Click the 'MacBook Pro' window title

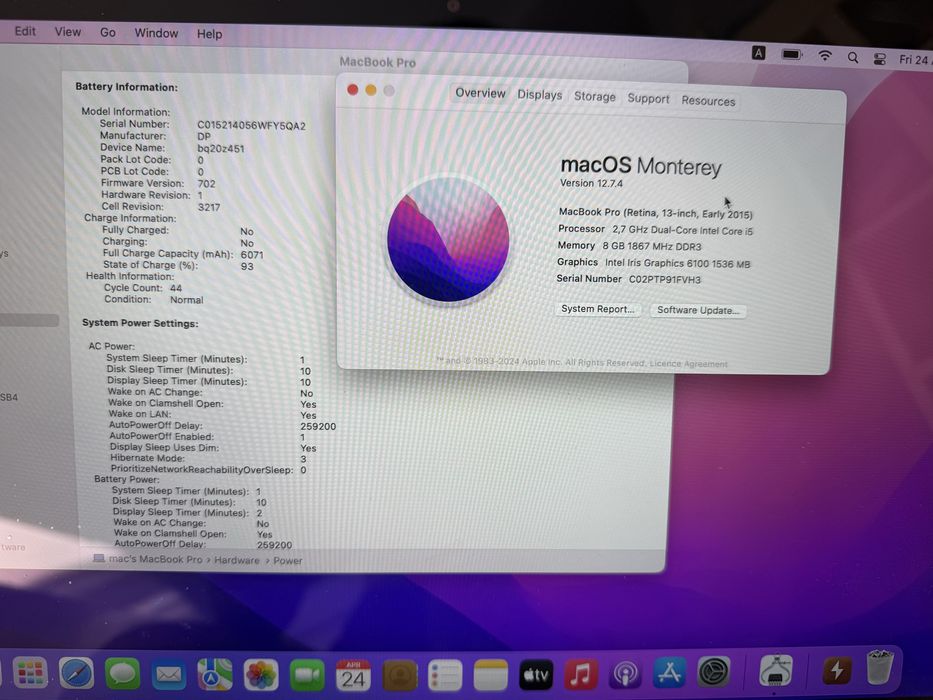tap(378, 62)
